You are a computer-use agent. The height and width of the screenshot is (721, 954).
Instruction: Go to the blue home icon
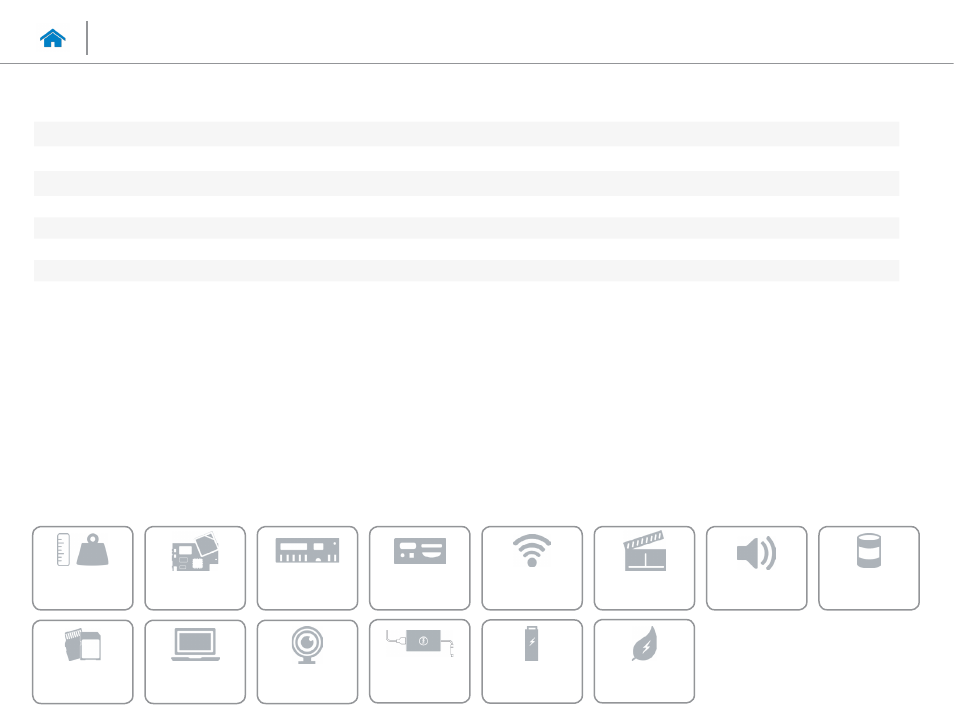[x=52, y=38]
